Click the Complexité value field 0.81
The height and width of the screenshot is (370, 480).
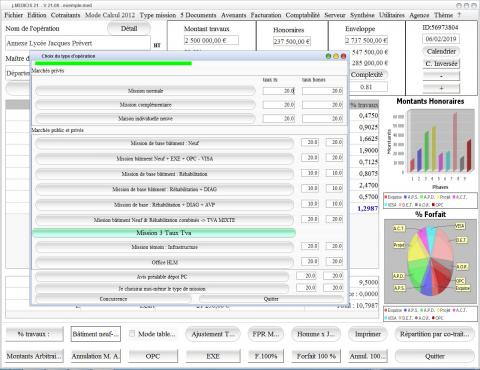coord(366,87)
